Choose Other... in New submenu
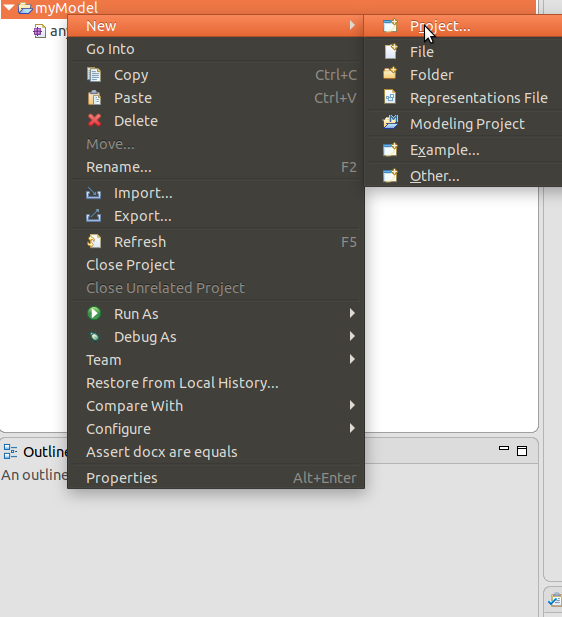This screenshot has height=617, width=562. 463,176
